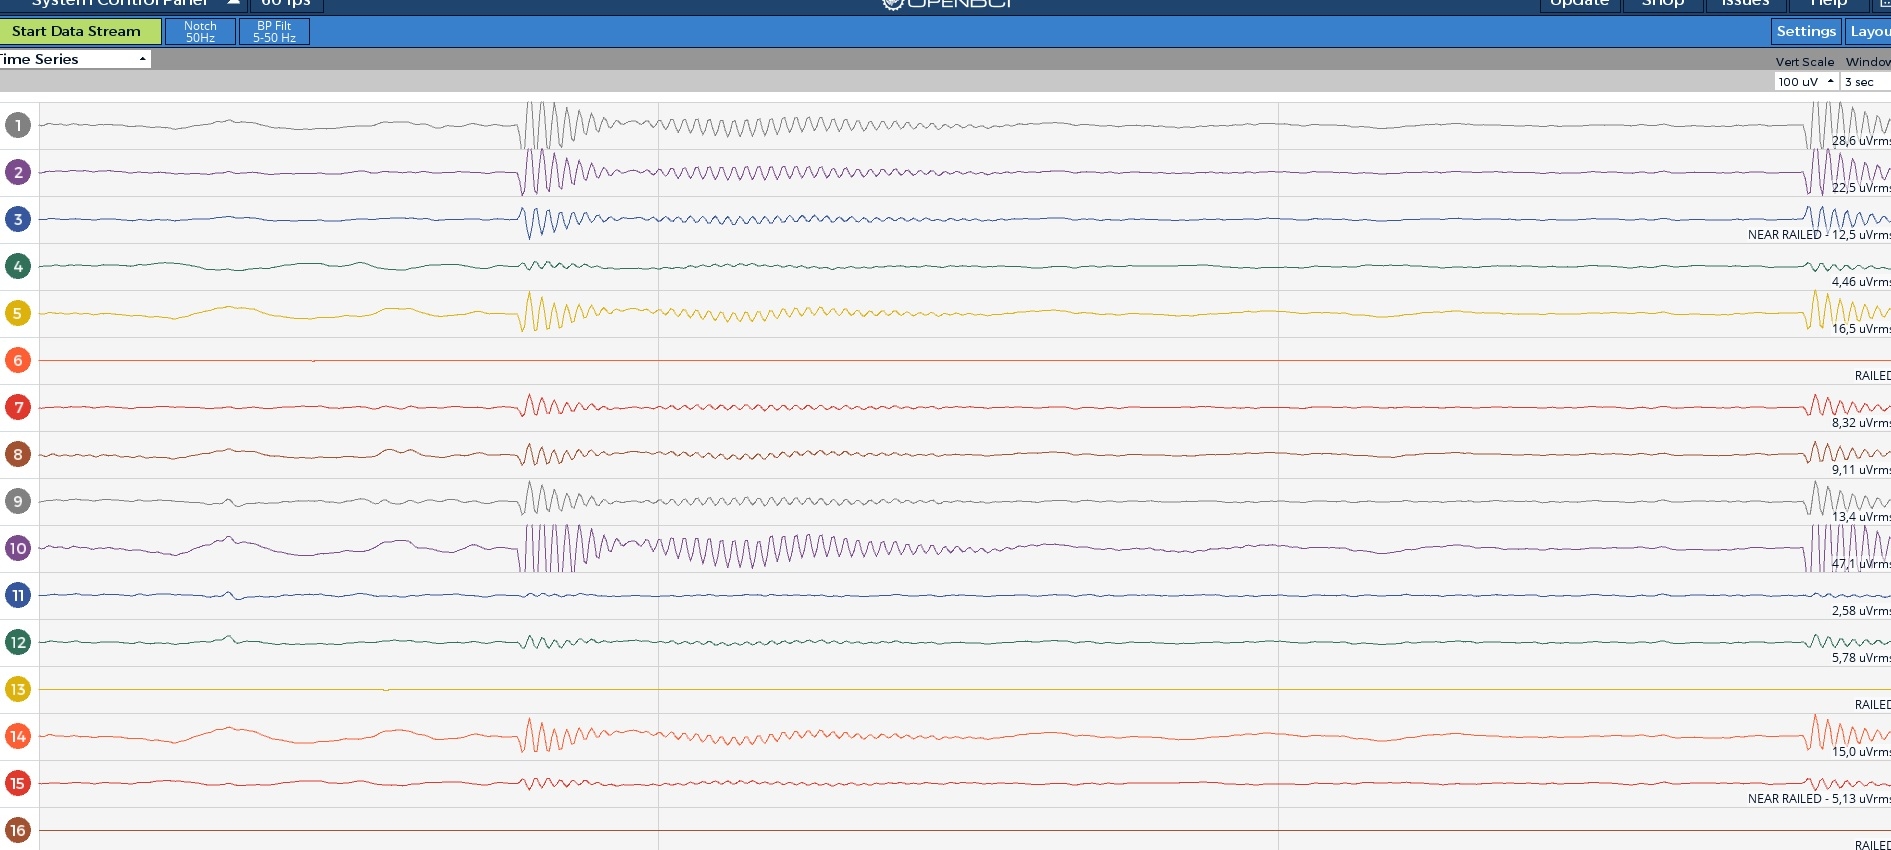Screen dimensions: 1891x850
Task: Click NEAR RAILED - 5,13 uVrms label
Action: tap(1819, 799)
